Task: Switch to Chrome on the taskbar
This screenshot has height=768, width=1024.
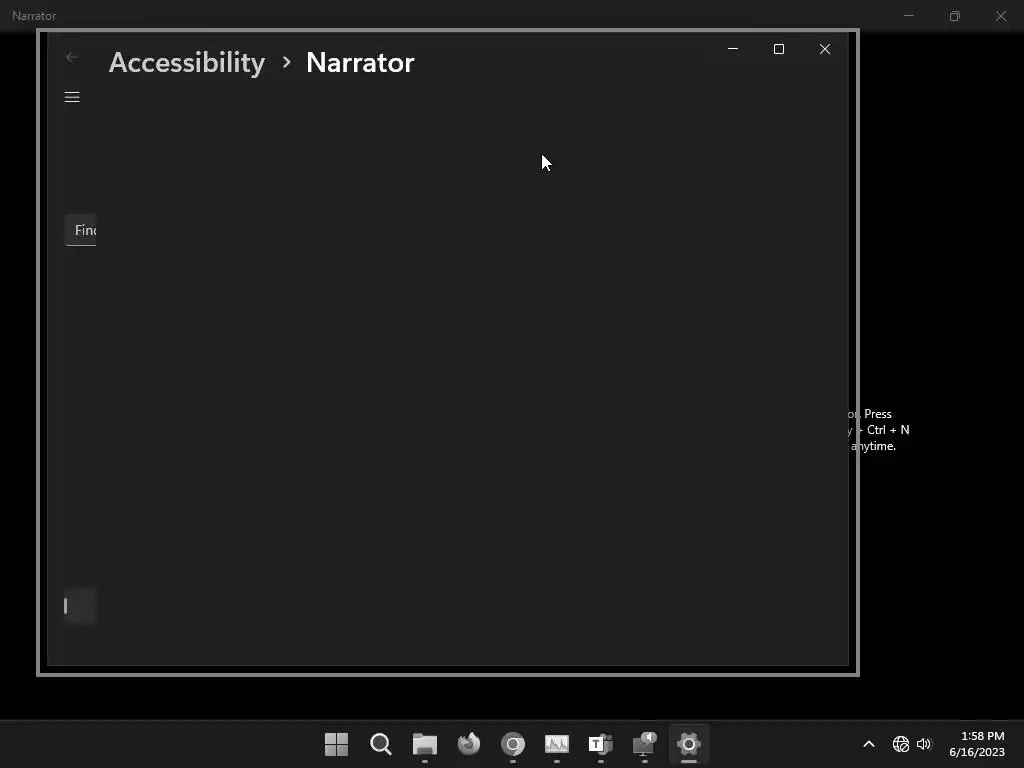Action: click(513, 744)
